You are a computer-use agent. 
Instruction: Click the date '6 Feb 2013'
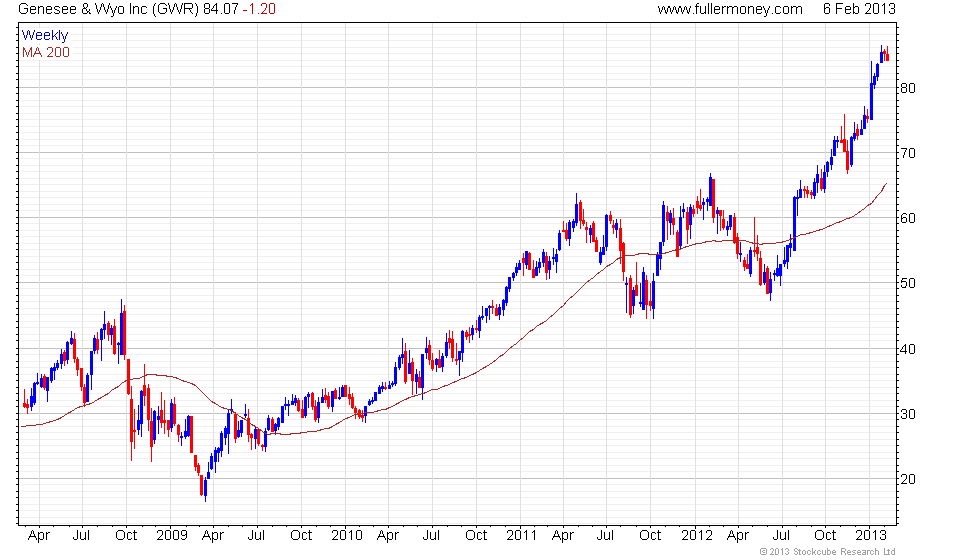[859, 9]
